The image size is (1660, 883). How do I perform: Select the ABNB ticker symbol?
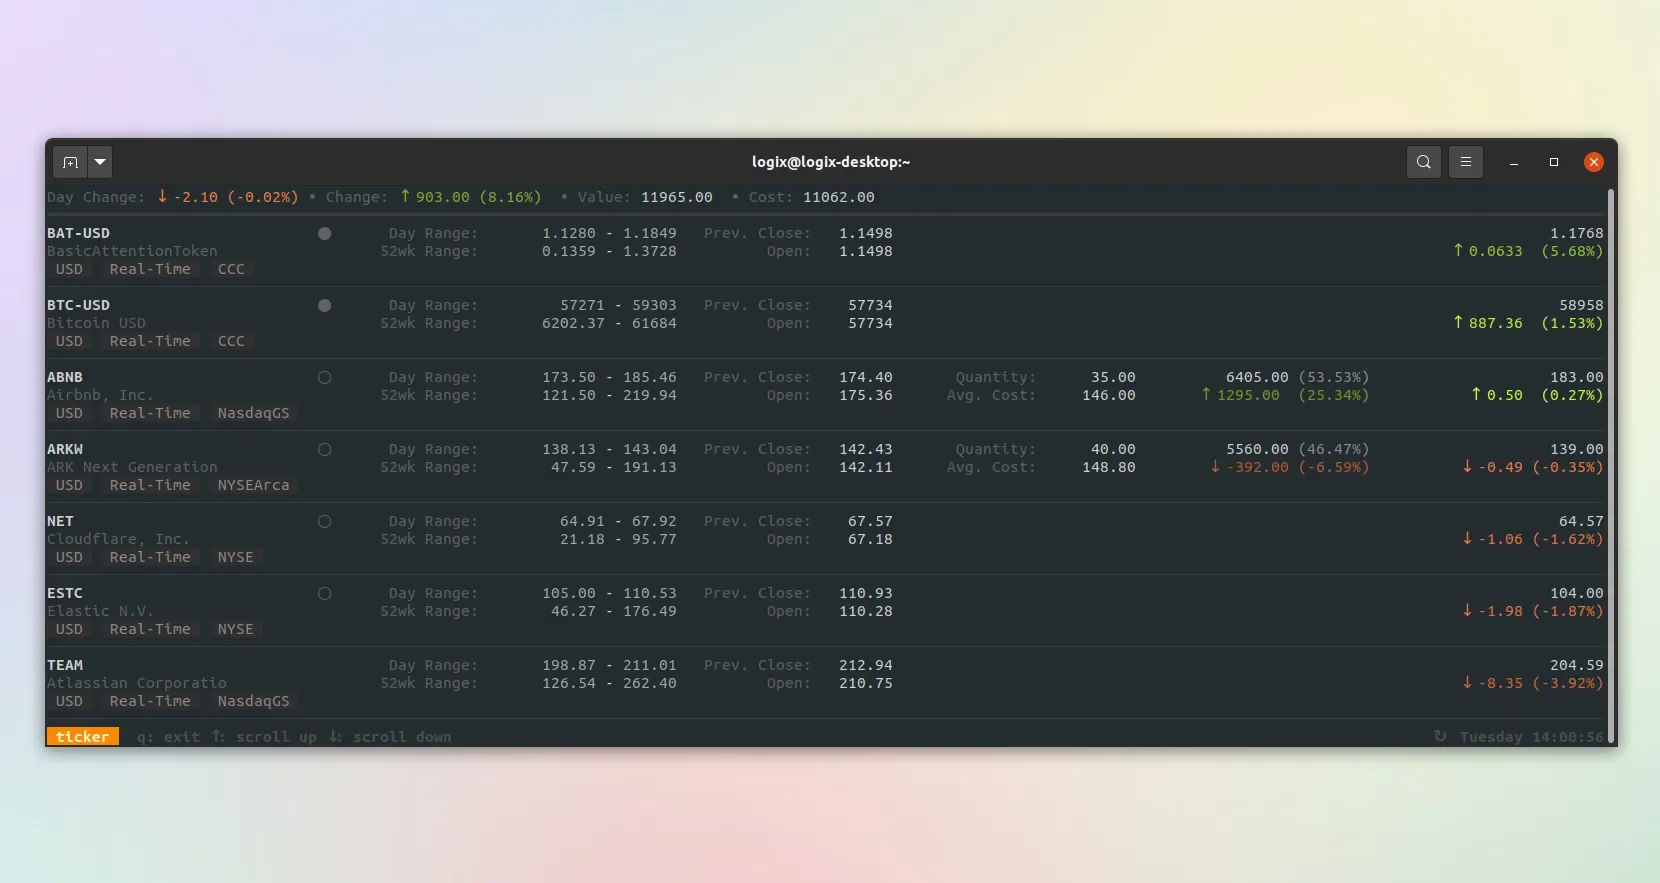point(65,378)
